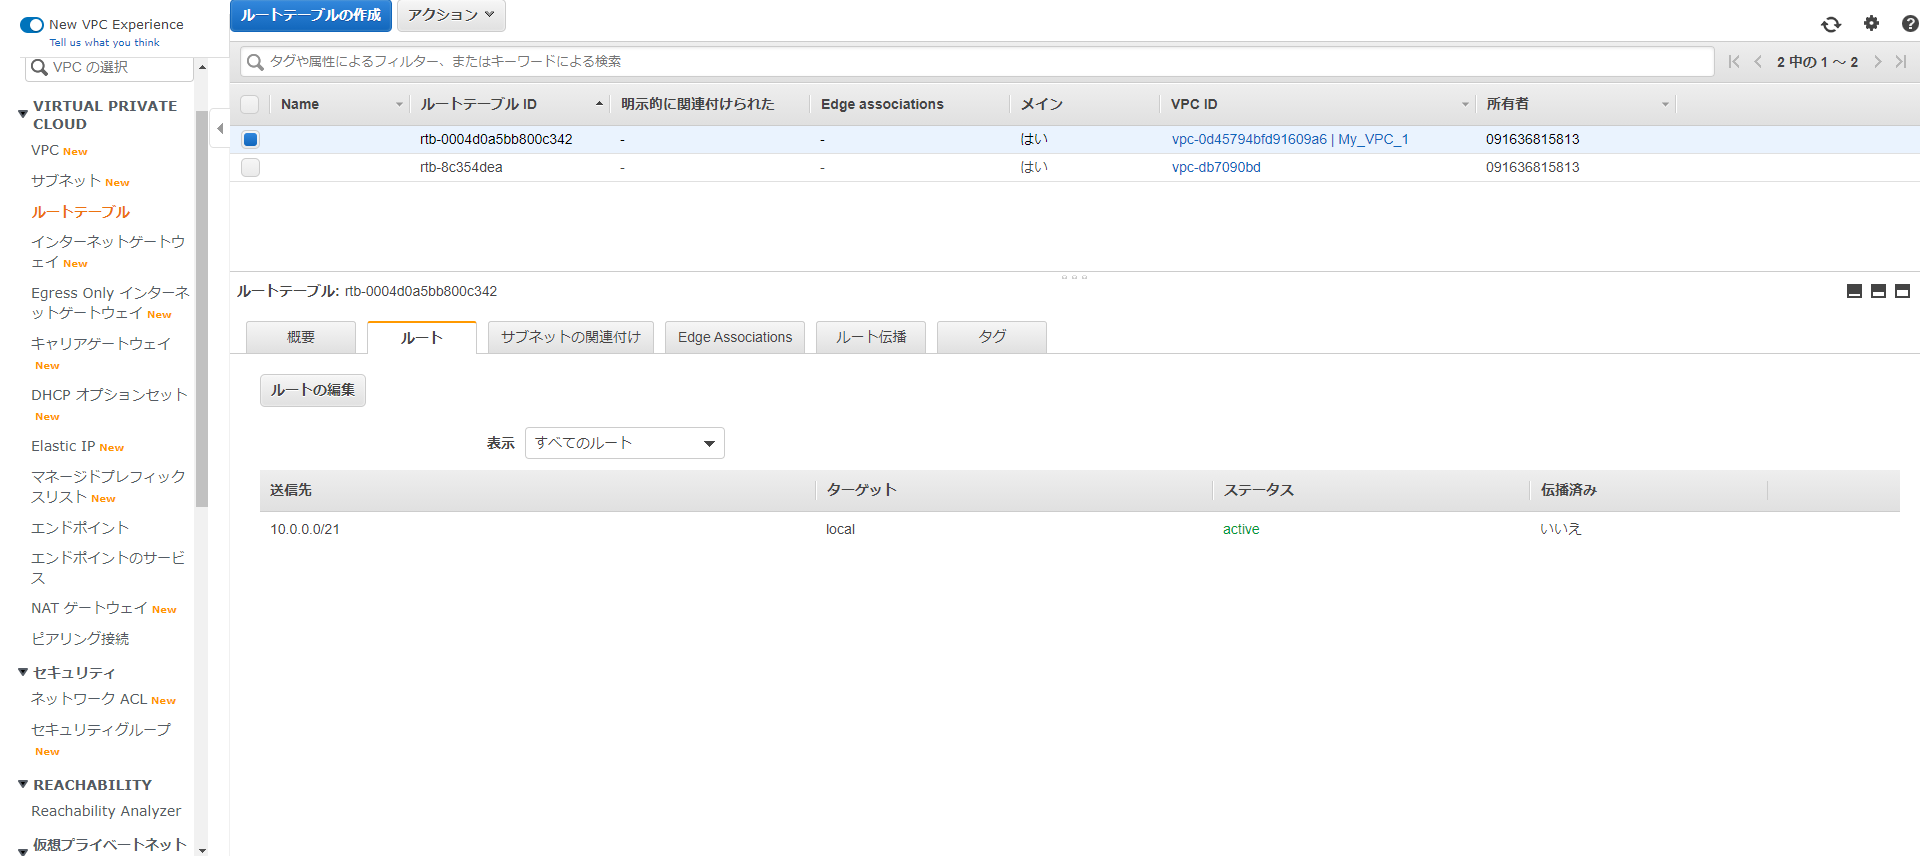This screenshot has height=856, width=1920.
Task: Focus the tag and attribute filter search box
Action: pyautogui.click(x=977, y=62)
